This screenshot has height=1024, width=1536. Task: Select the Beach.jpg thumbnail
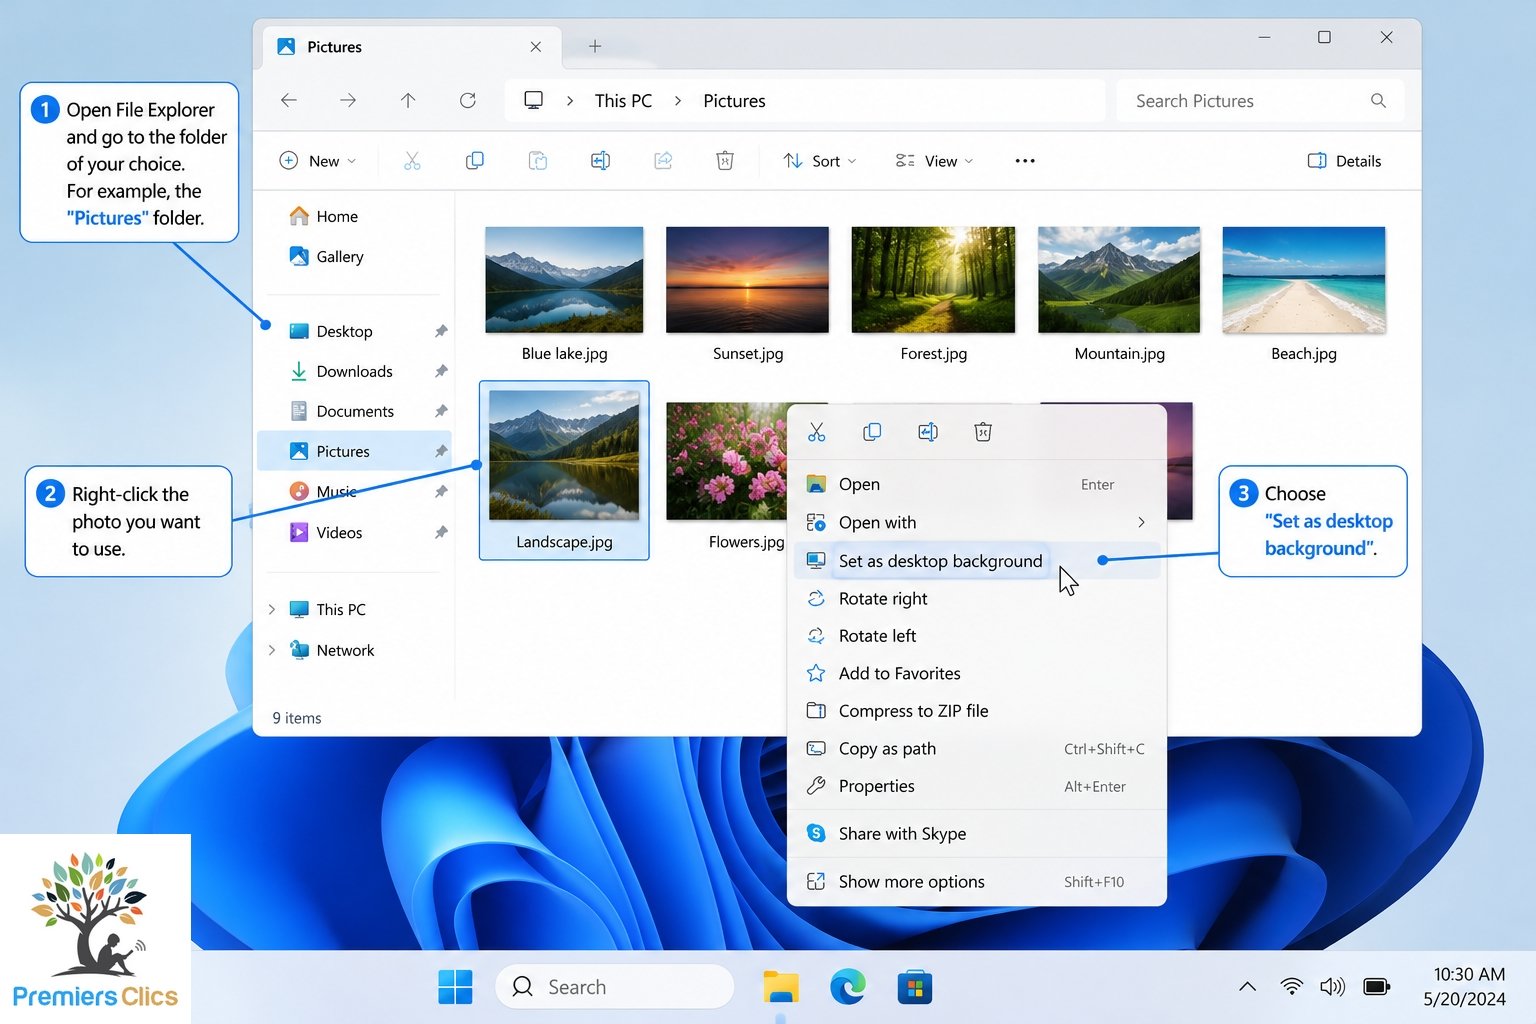[1304, 280]
